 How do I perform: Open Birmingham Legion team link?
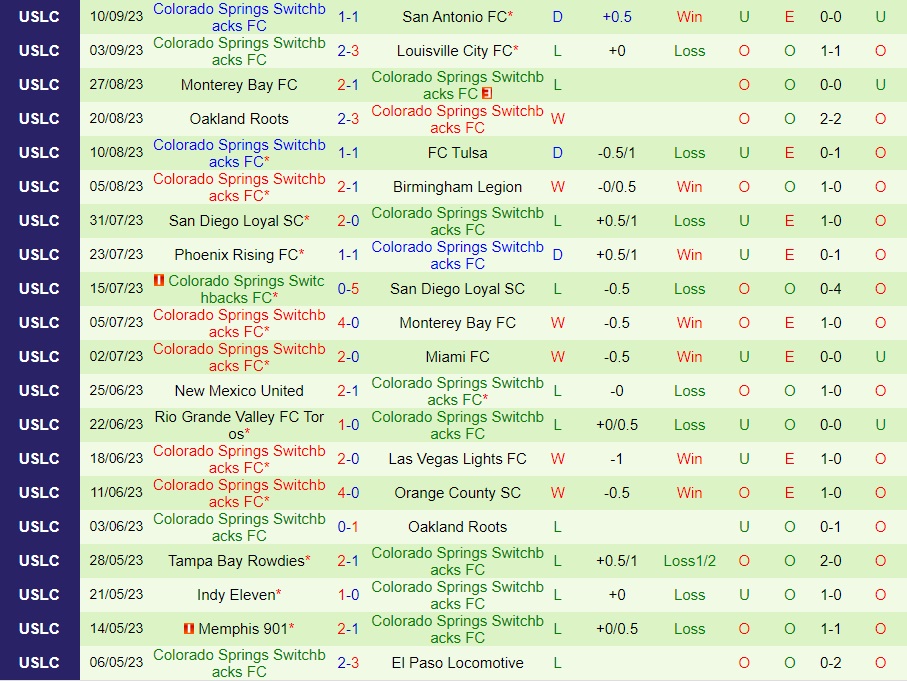coord(457,187)
